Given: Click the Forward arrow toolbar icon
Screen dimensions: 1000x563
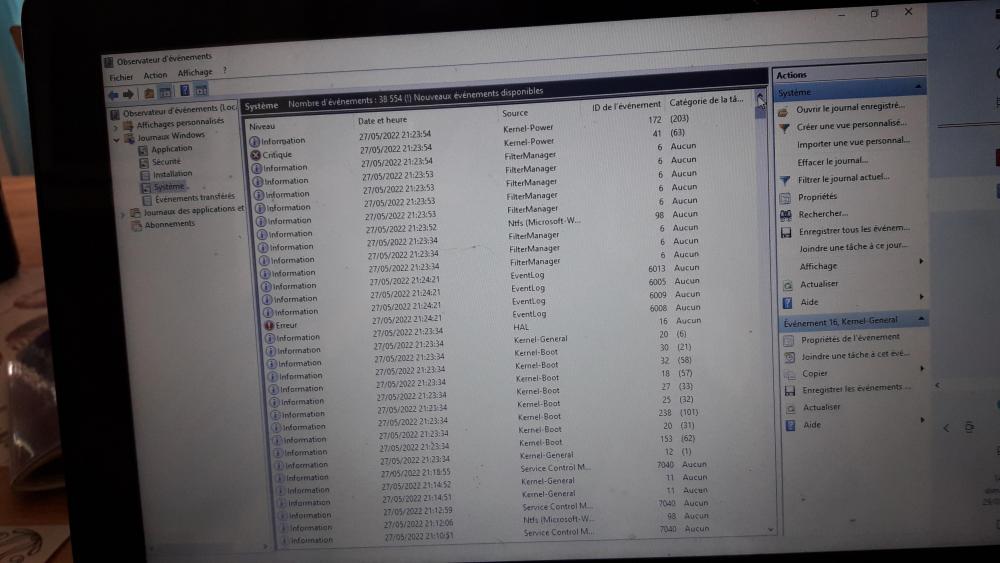Looking at the screenshot, I should tap(128, 94).
